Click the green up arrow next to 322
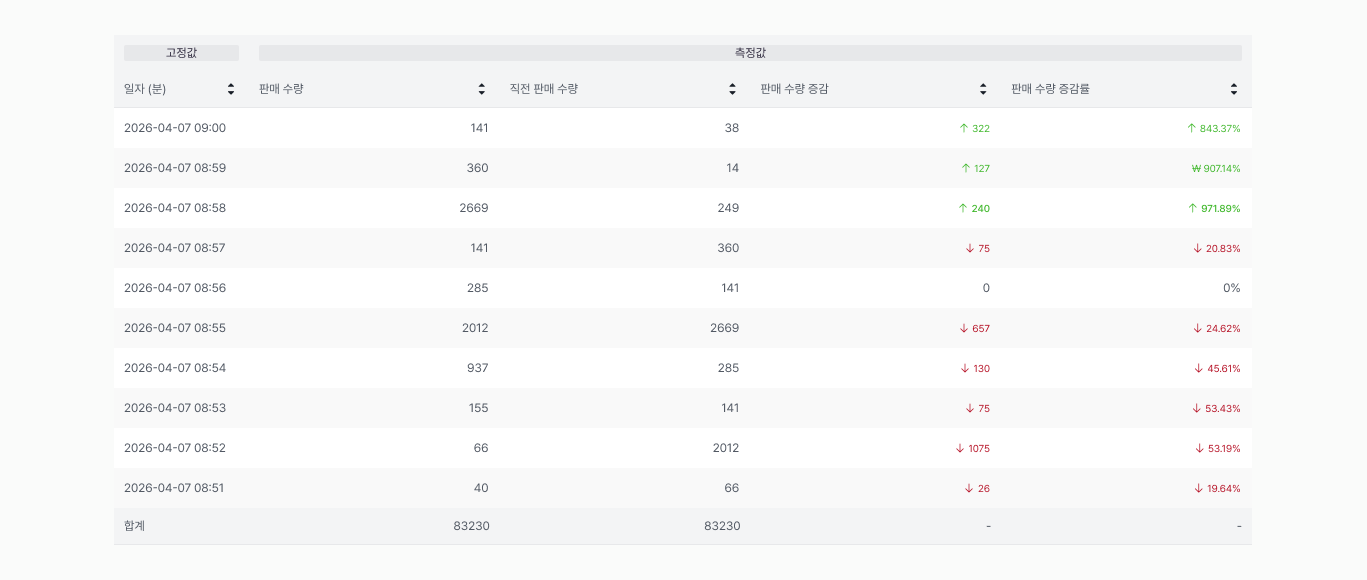Screen dimensions: 1367x580 [963, 128]
